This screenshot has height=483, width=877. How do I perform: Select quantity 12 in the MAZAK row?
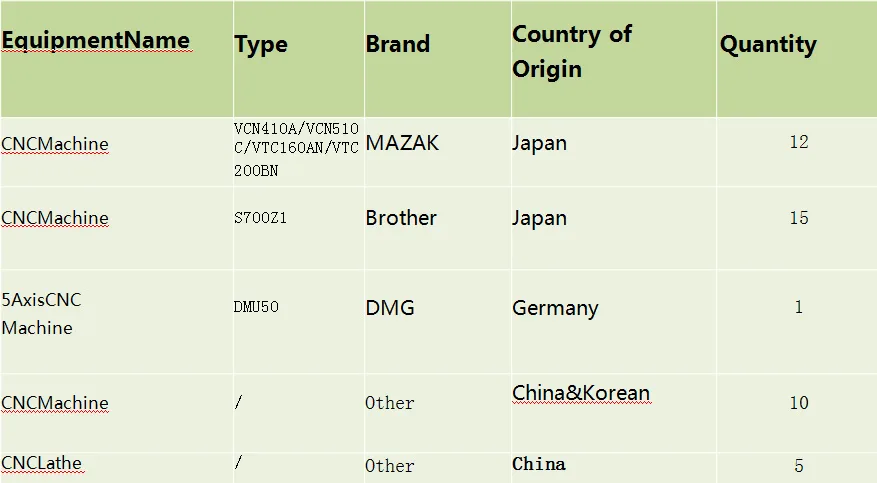[x=798, y=142]
